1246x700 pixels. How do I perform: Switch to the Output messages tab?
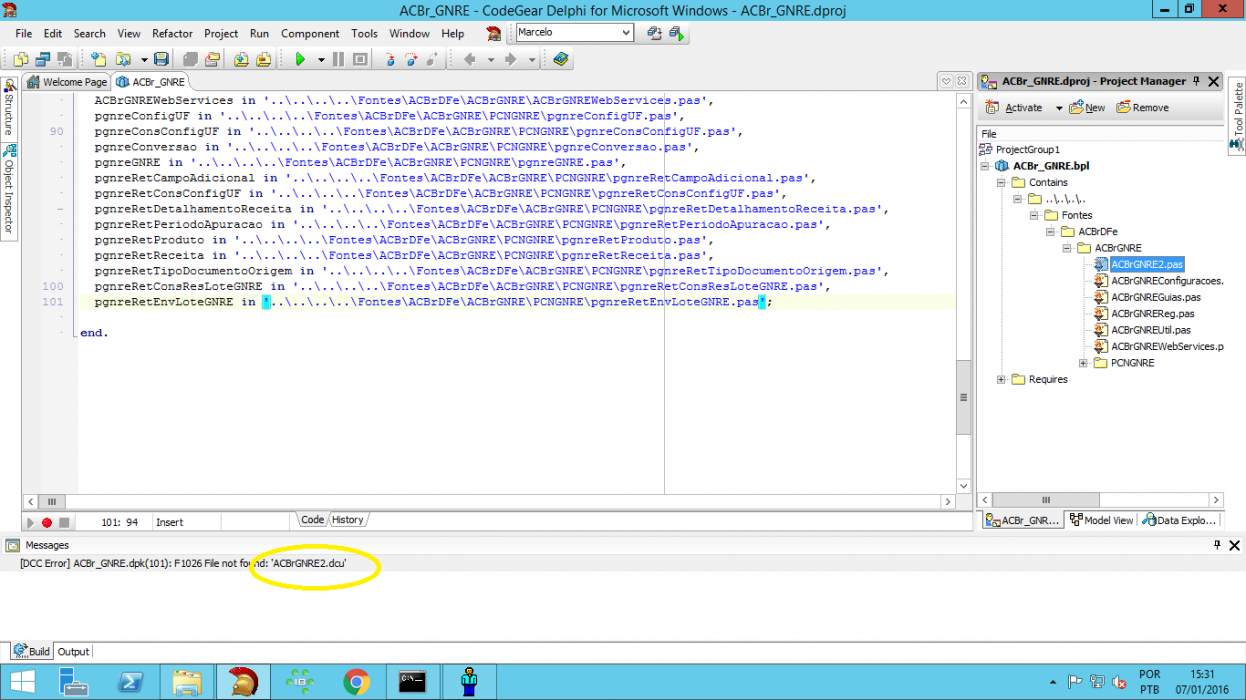[x=73, y=652]
